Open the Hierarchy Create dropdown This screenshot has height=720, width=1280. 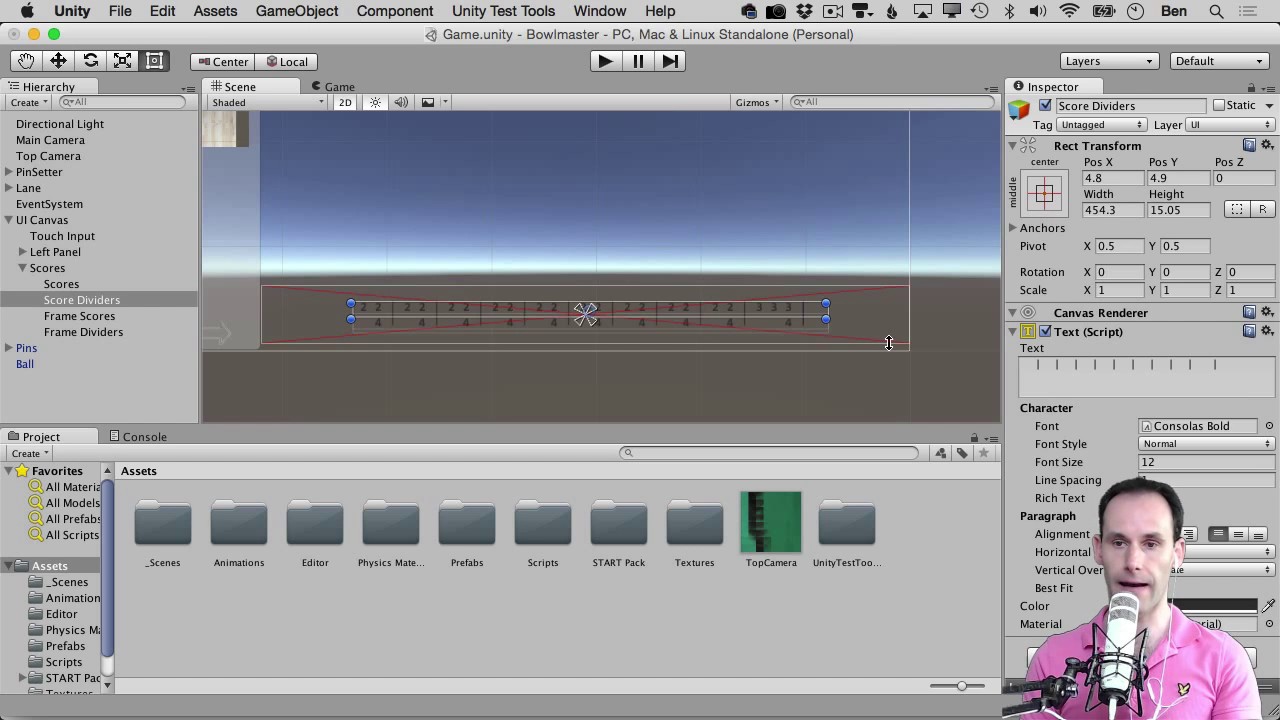coord(28,102)
